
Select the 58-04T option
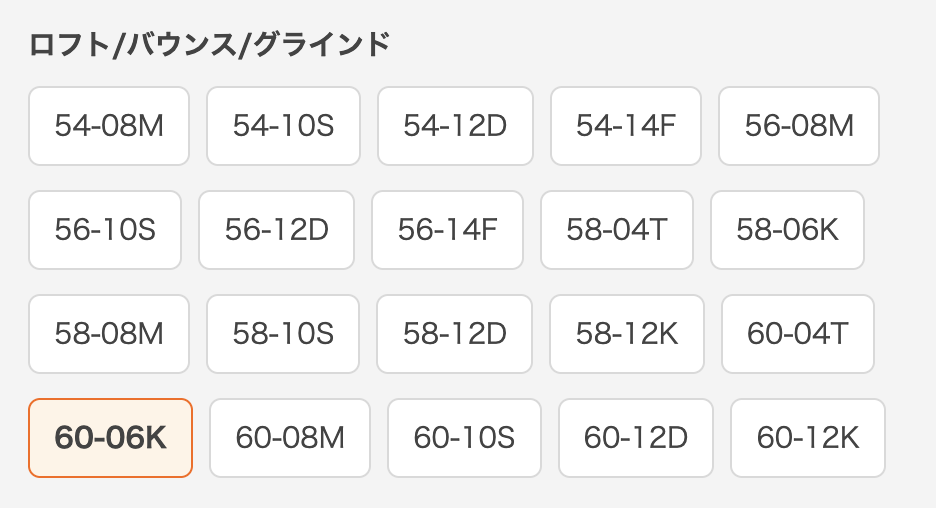click(x=617, y=230)
